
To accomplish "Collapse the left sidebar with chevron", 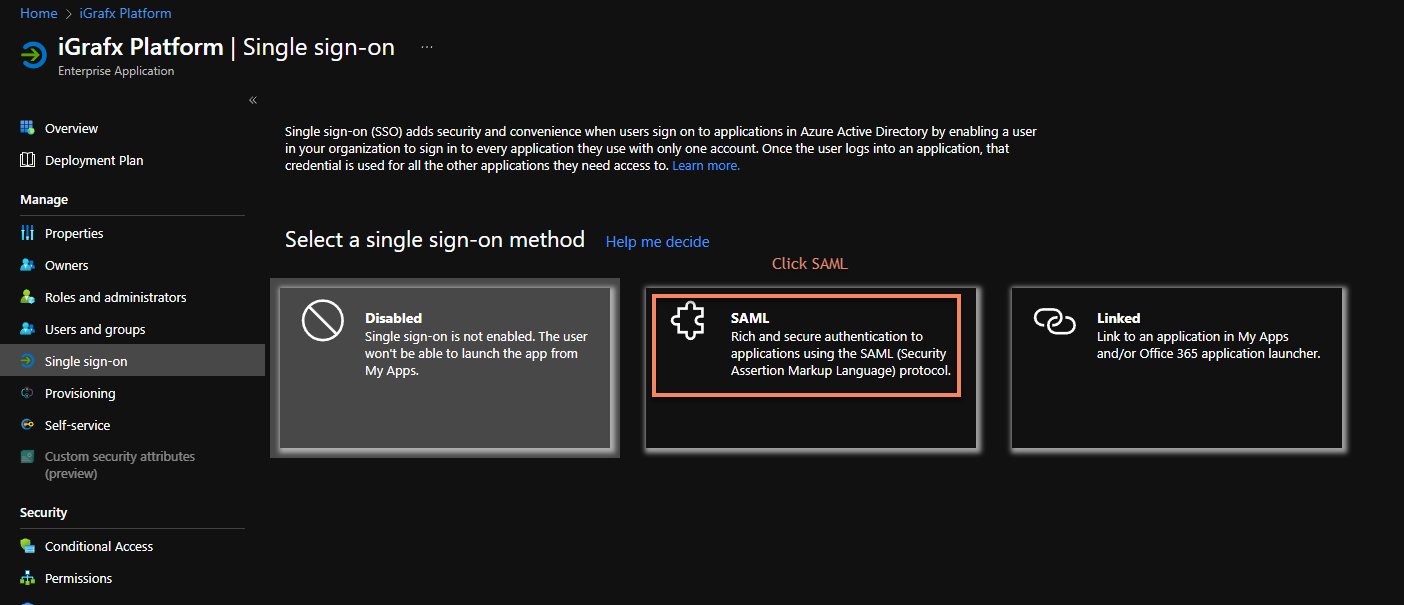I will click(253, 100).
